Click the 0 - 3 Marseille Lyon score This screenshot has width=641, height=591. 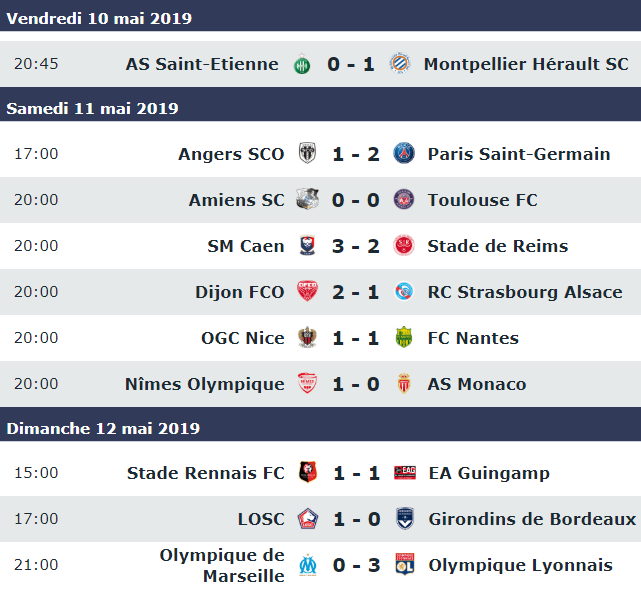356,565
